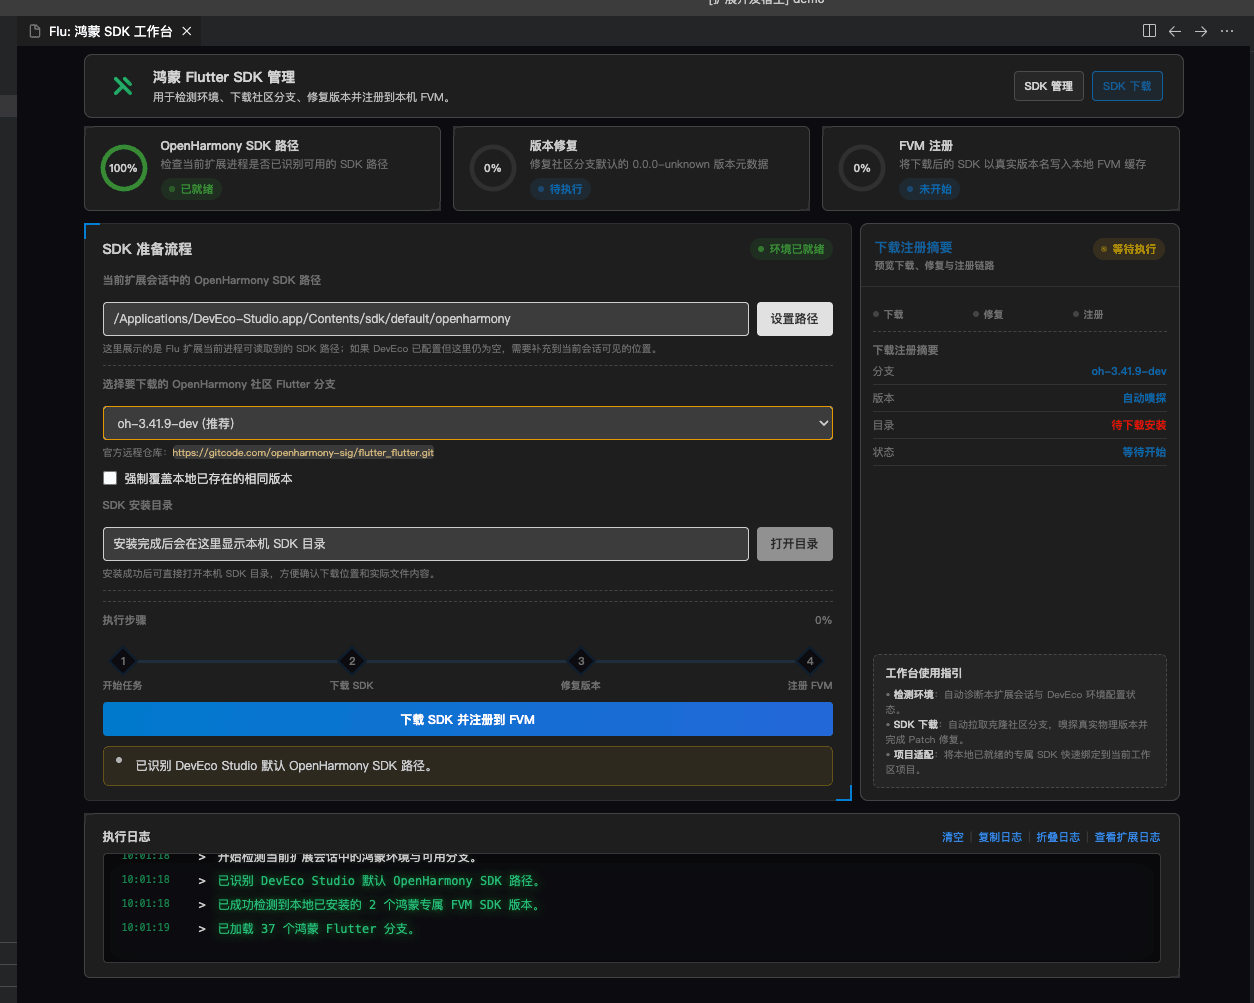Navigate forward with the right arrow icon
This screenshot has height=1003, width=1254.
tap(1201, 31)
